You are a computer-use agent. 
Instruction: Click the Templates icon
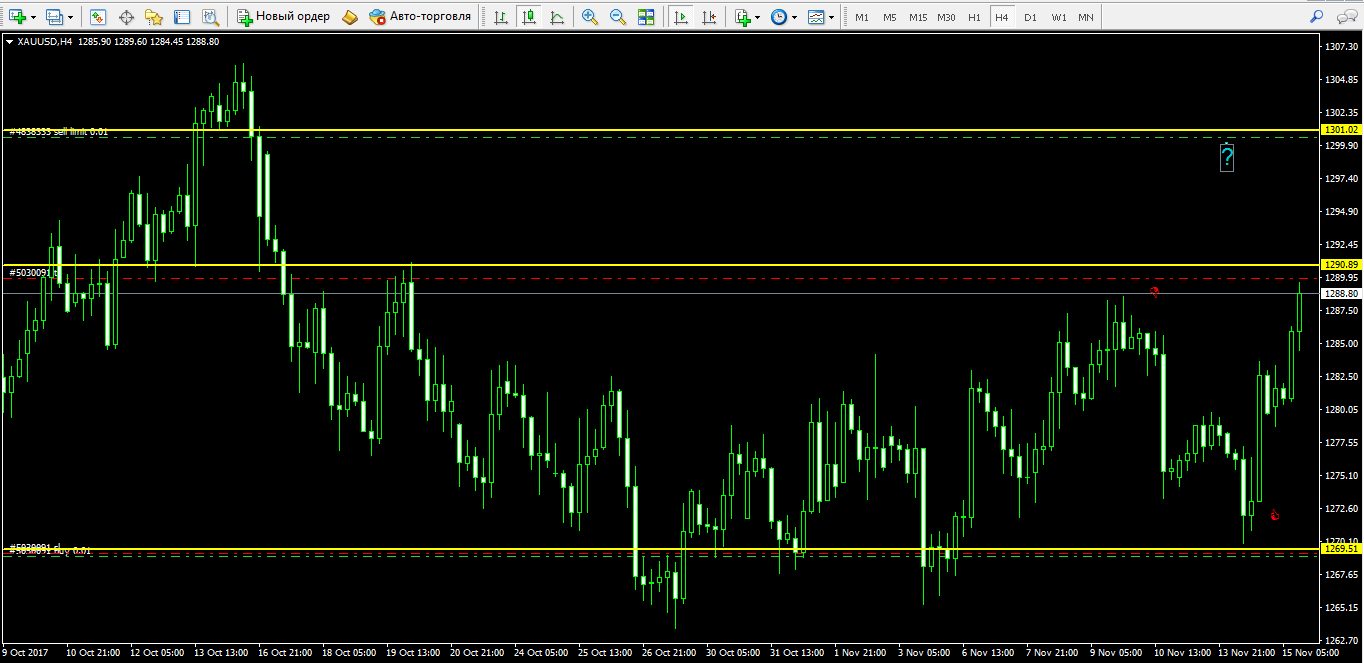[816, 17]
